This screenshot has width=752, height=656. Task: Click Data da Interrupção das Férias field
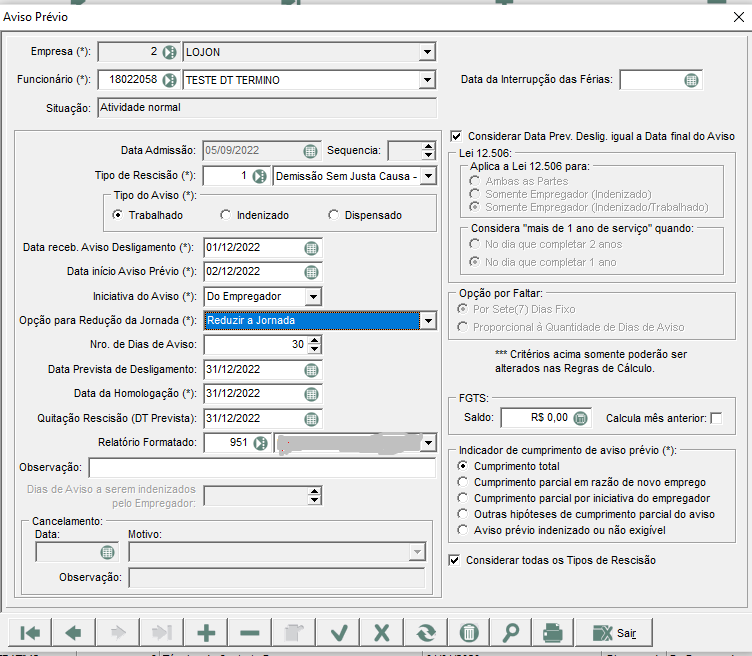pos(652,80)
